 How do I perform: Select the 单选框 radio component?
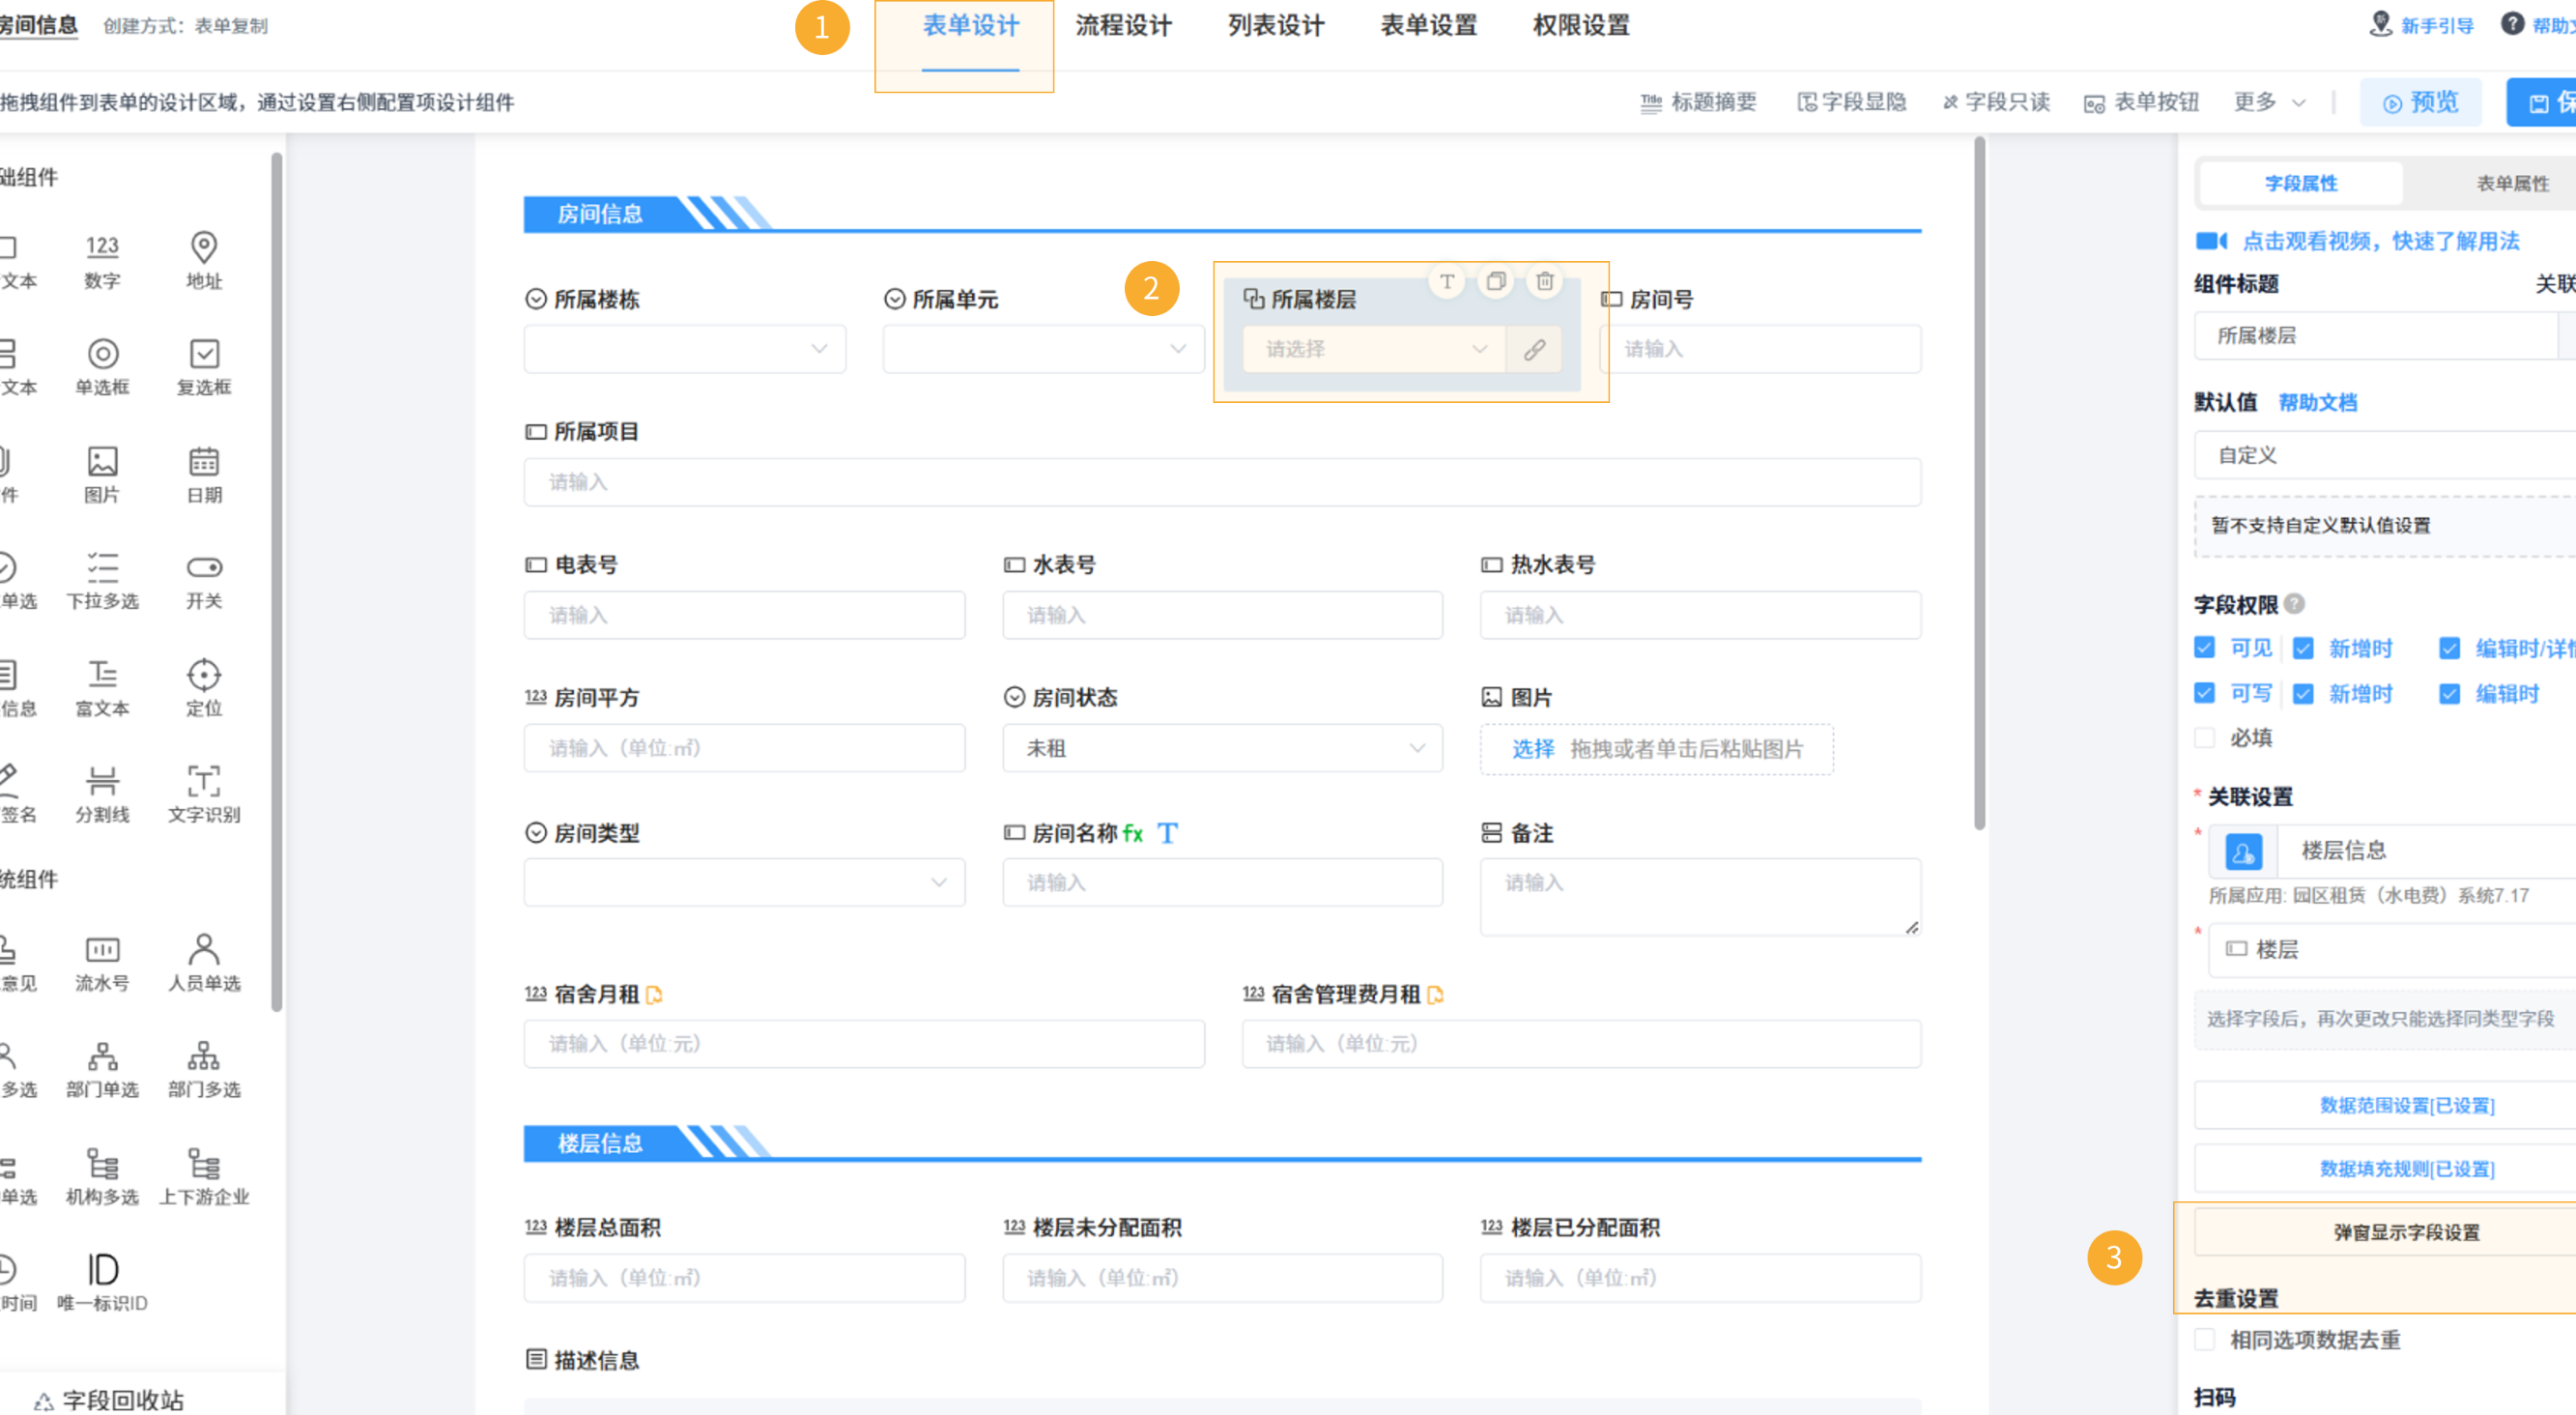[x=102, y=367]
